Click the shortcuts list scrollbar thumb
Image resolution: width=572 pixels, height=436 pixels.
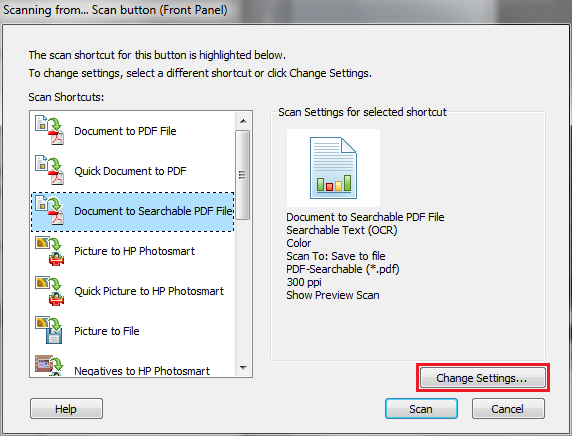[243, 175]
